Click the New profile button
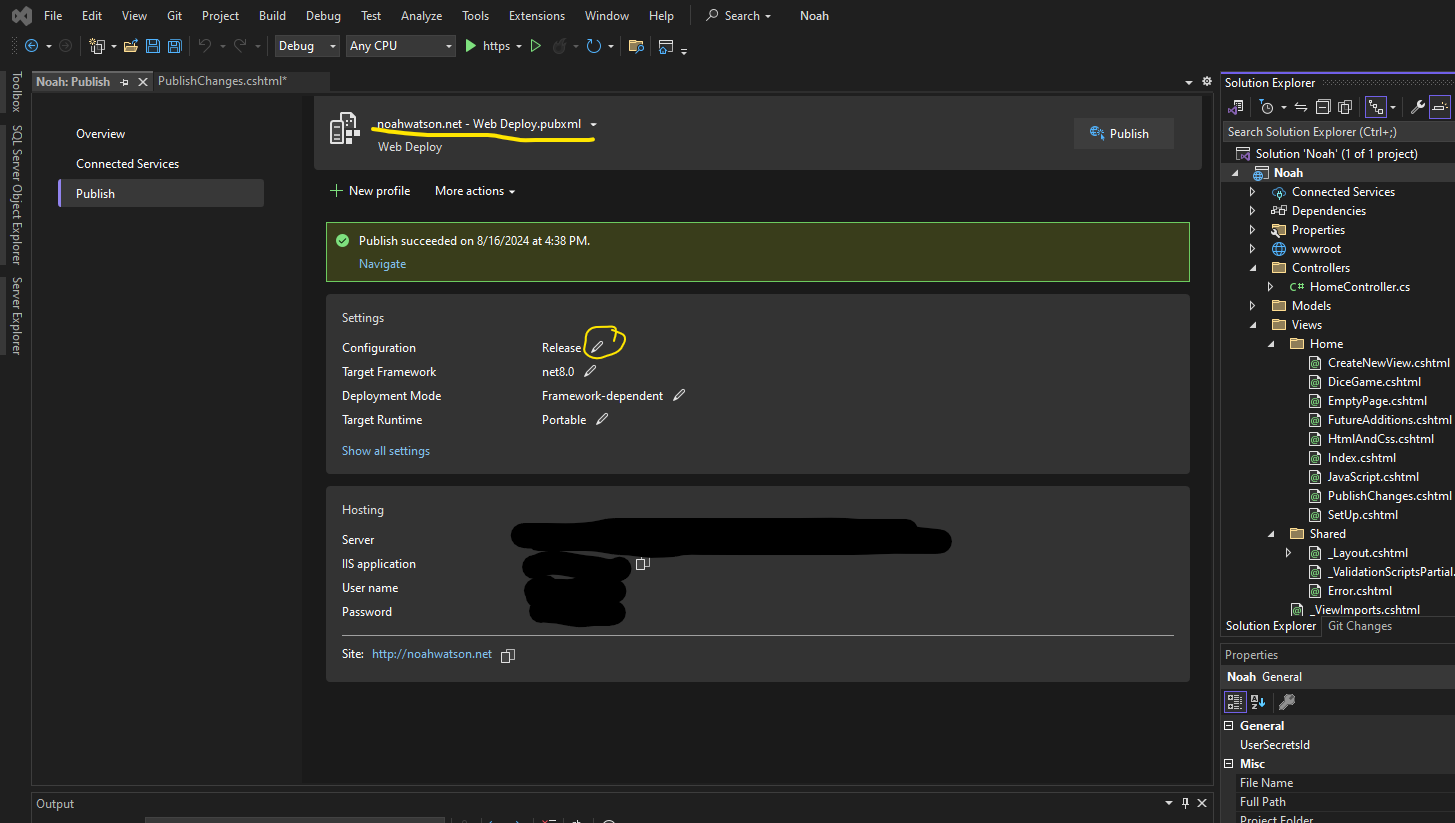1455x823 pixels. click(x=370, y=191)
